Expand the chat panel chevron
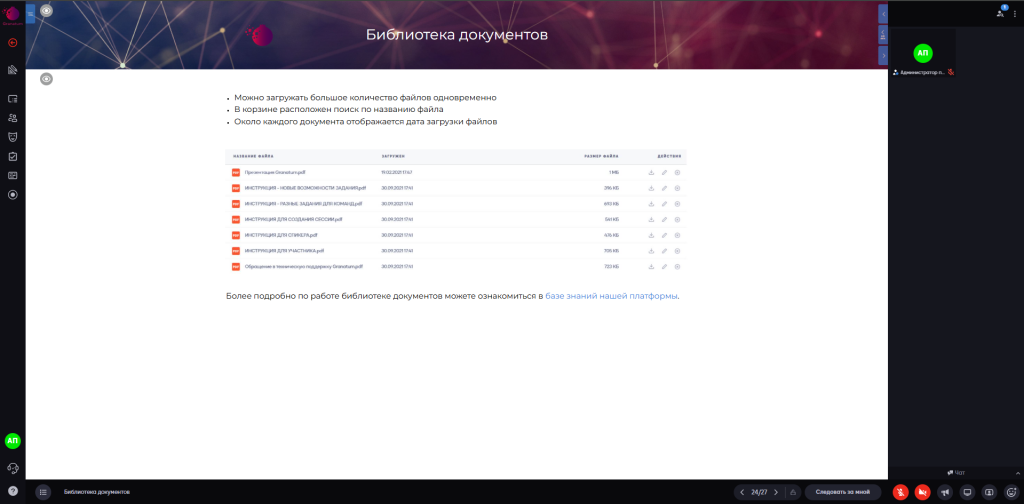 point(1017,473)
